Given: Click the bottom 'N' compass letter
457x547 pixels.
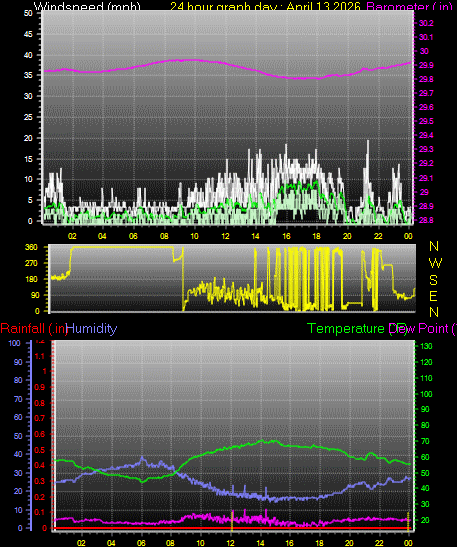Looking at the screenshot, I should click(x=434, y=312).
